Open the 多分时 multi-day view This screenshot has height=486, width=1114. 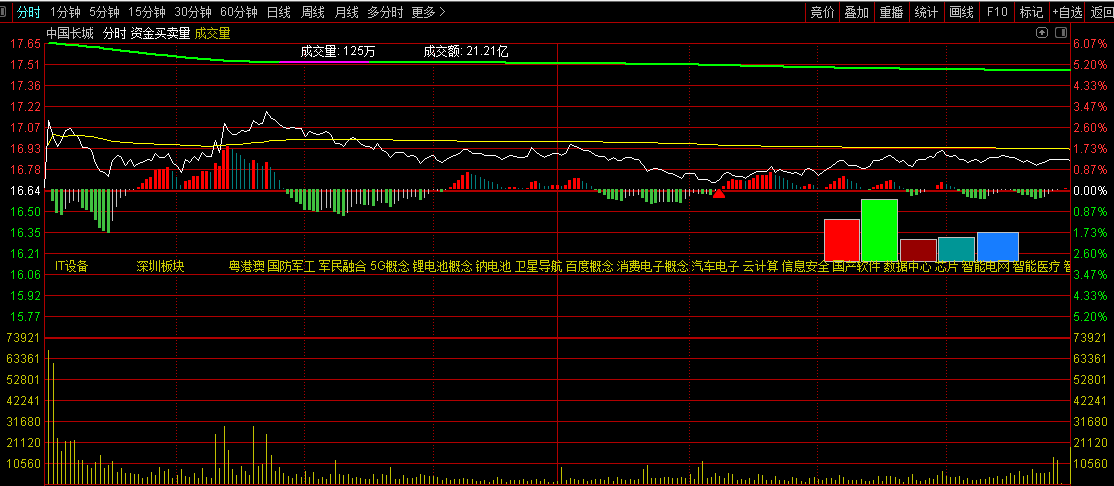point(386,12)
